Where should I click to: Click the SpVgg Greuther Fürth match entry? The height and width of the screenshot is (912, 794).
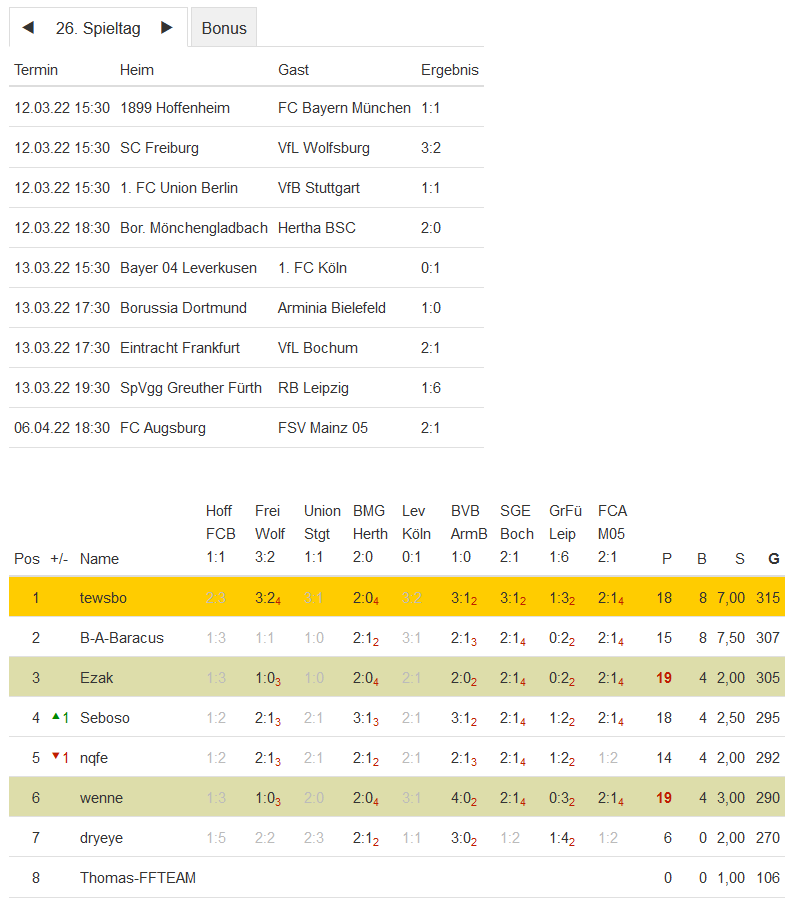click(x=191, y=388)
